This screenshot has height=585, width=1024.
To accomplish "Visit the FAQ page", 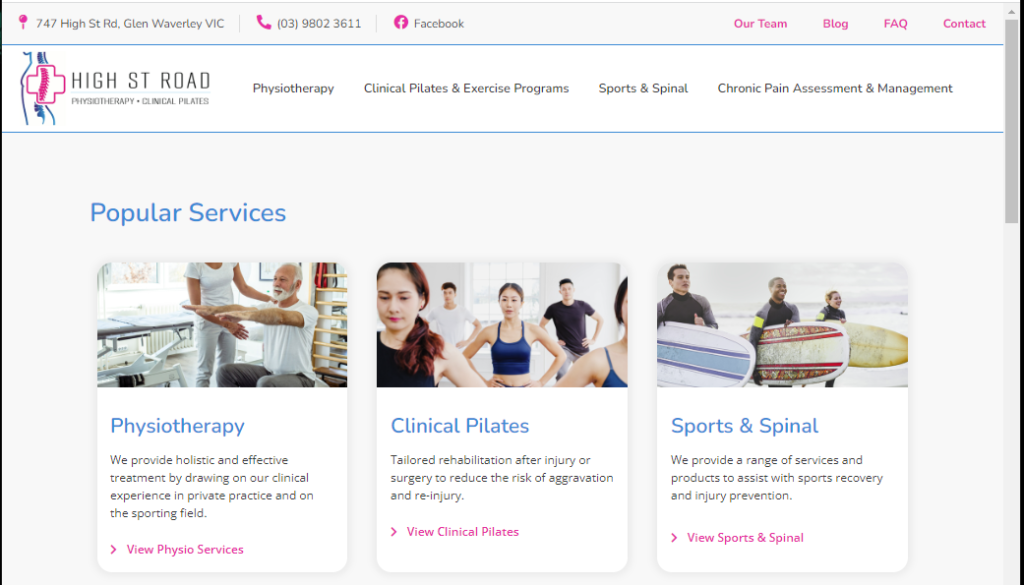I will [x=895, y=24].
